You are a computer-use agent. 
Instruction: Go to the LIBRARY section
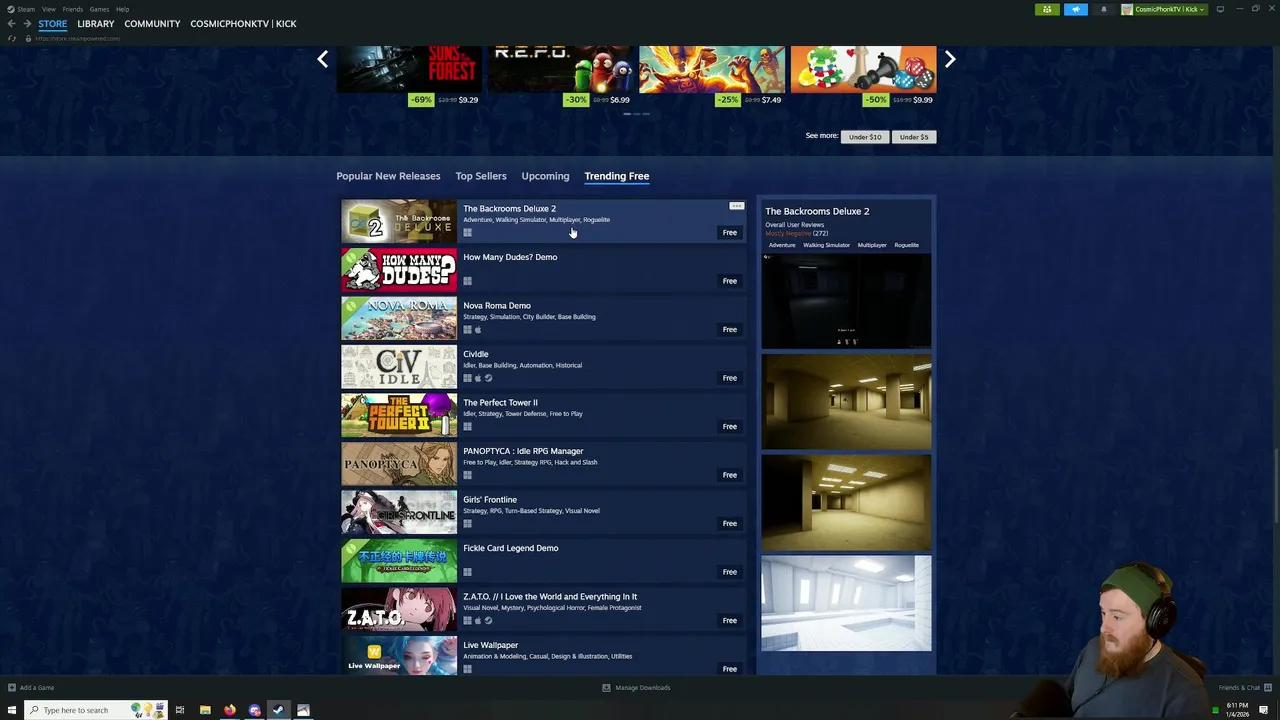[x=96, y=23]
